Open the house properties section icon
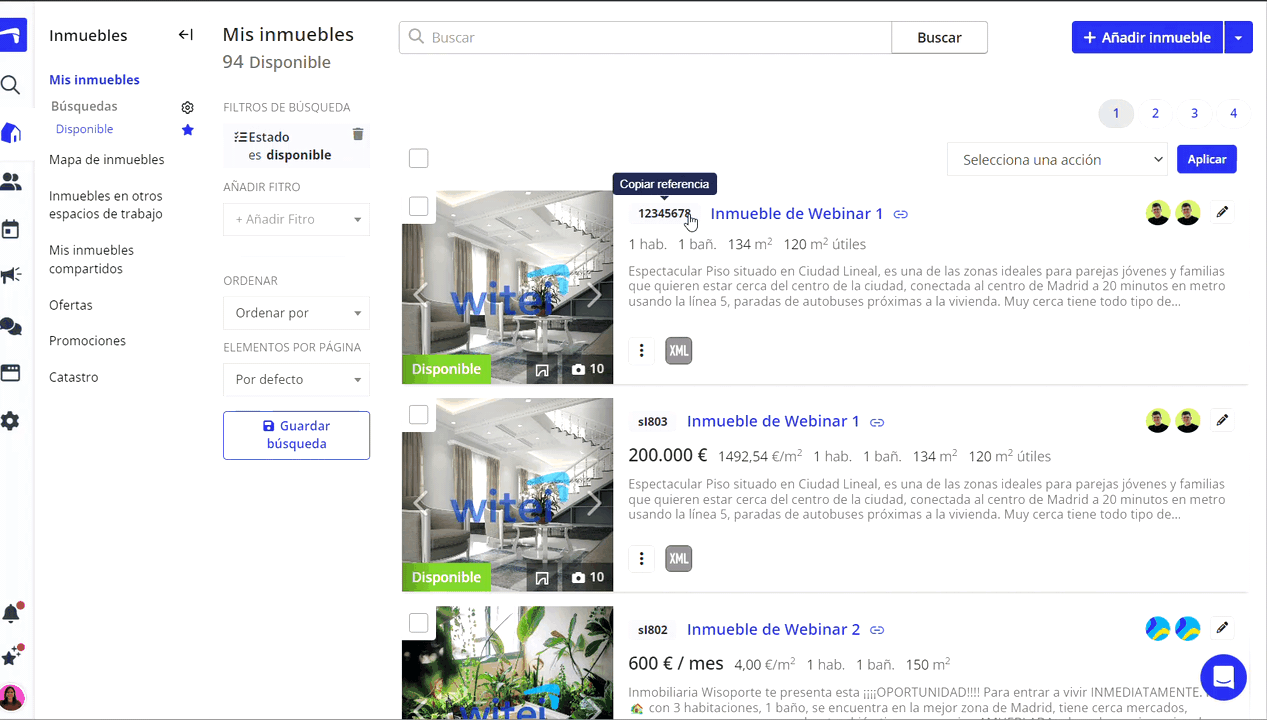 coord(11,133)
